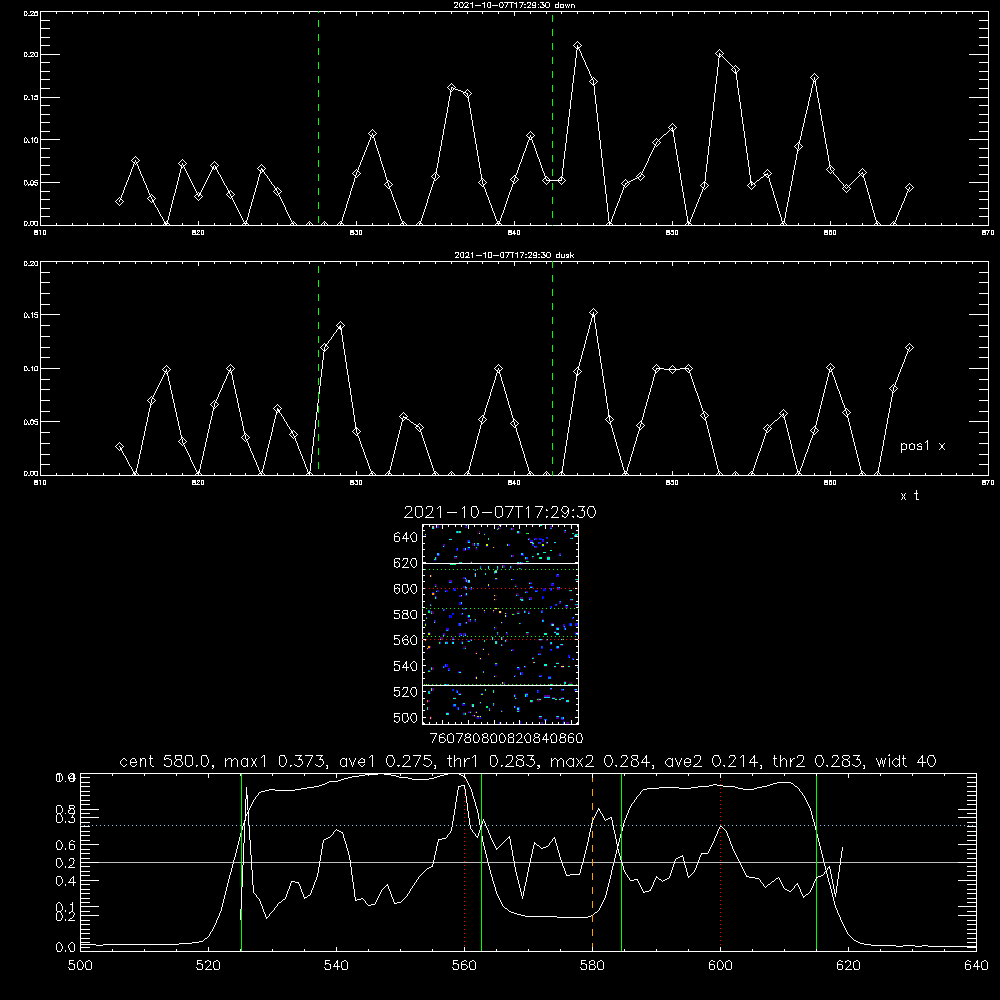
Task: Click the '520' label on the image's vertical axis
Action: point(406,692)
